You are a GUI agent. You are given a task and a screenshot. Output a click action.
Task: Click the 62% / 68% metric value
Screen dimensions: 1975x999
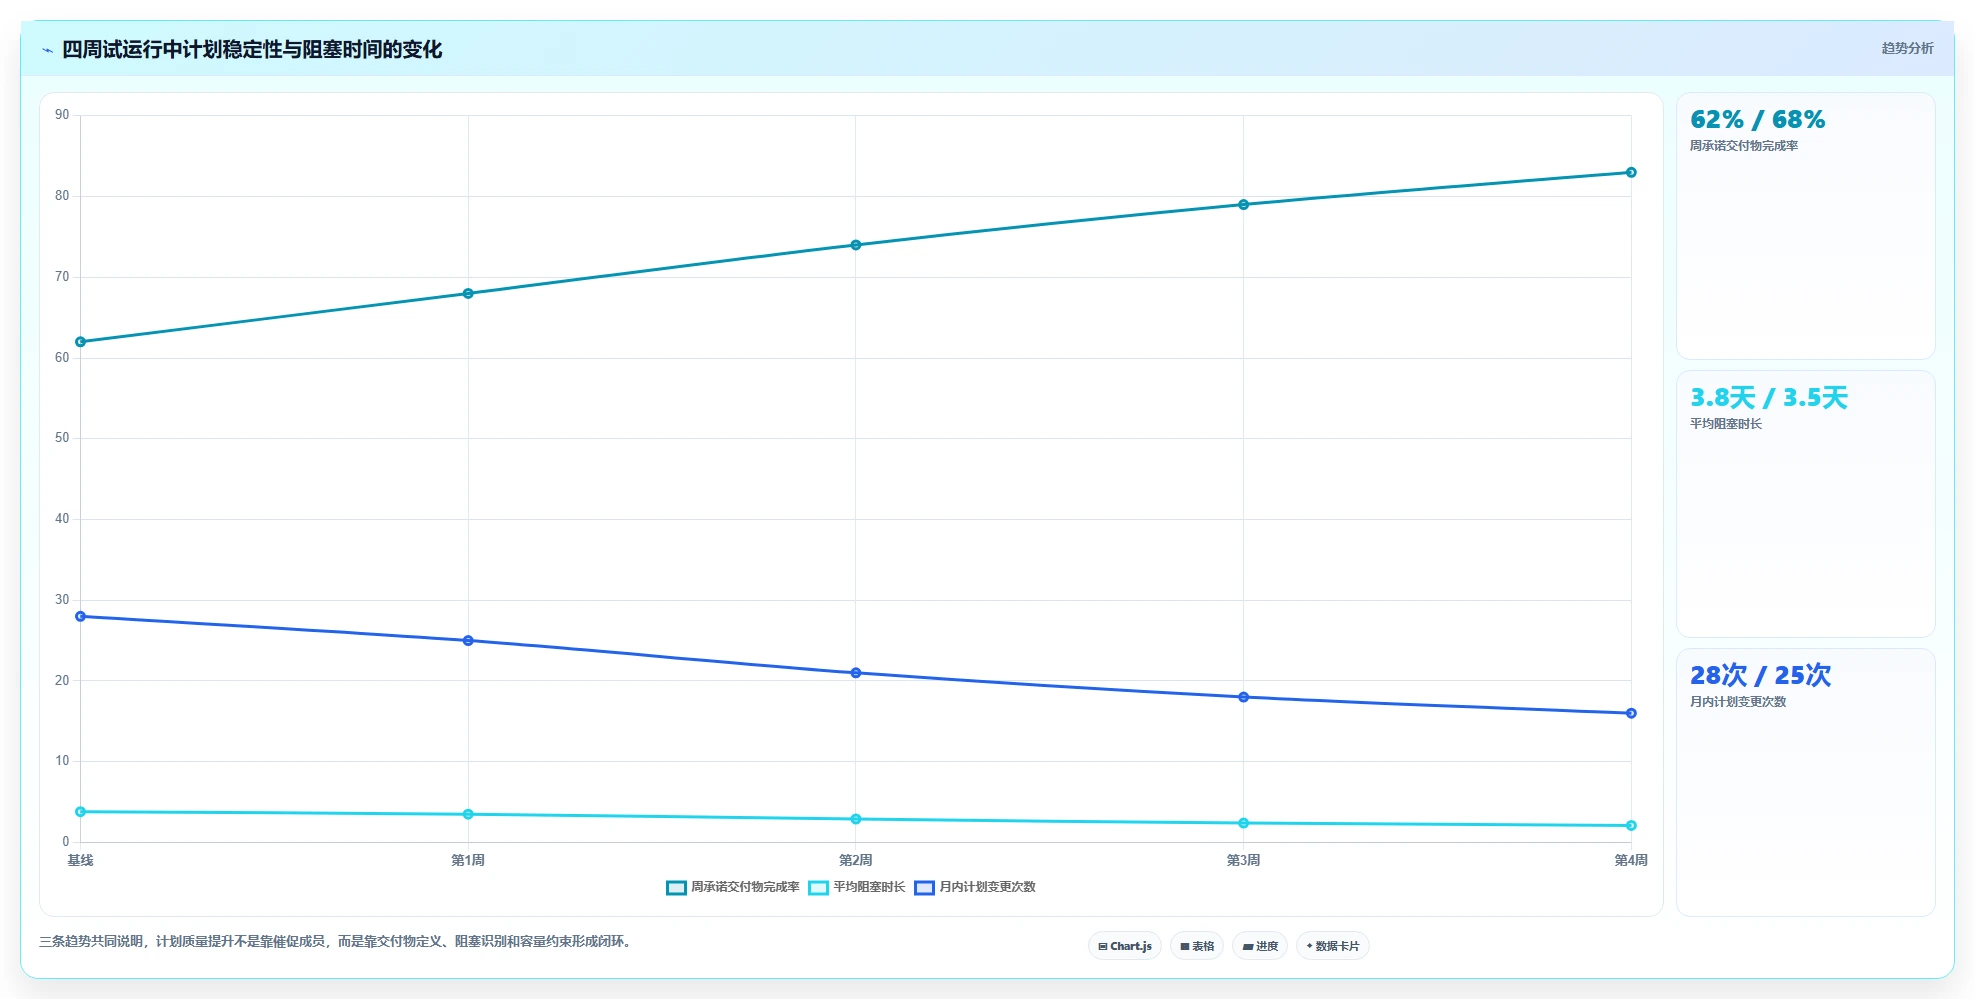click(x=1757, y=120)
